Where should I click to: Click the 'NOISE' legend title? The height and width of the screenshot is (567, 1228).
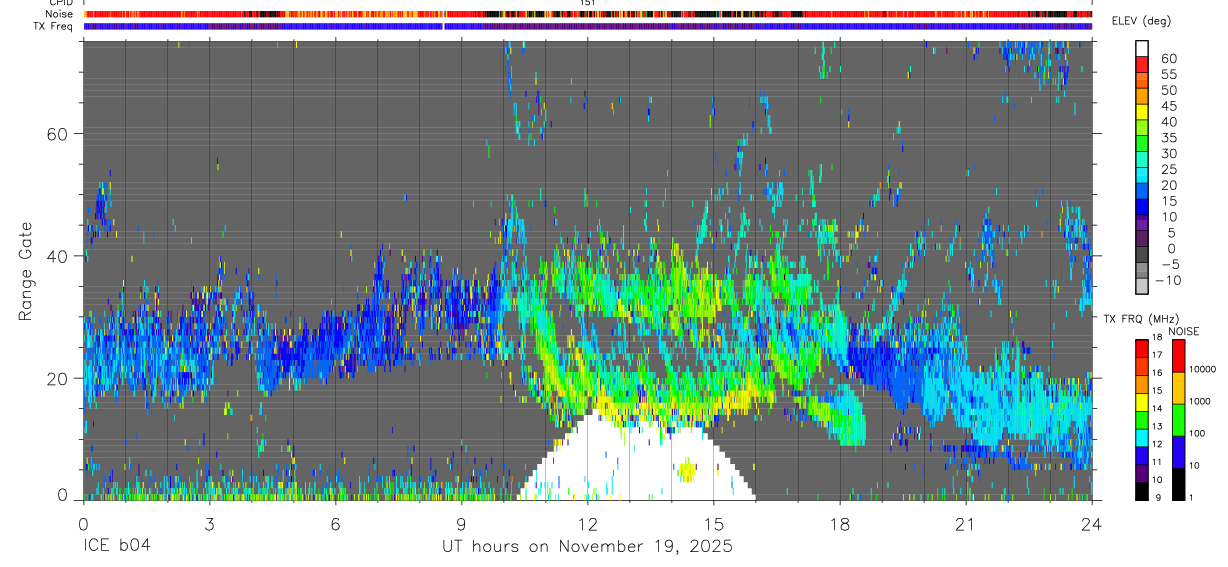[1183, 331]
